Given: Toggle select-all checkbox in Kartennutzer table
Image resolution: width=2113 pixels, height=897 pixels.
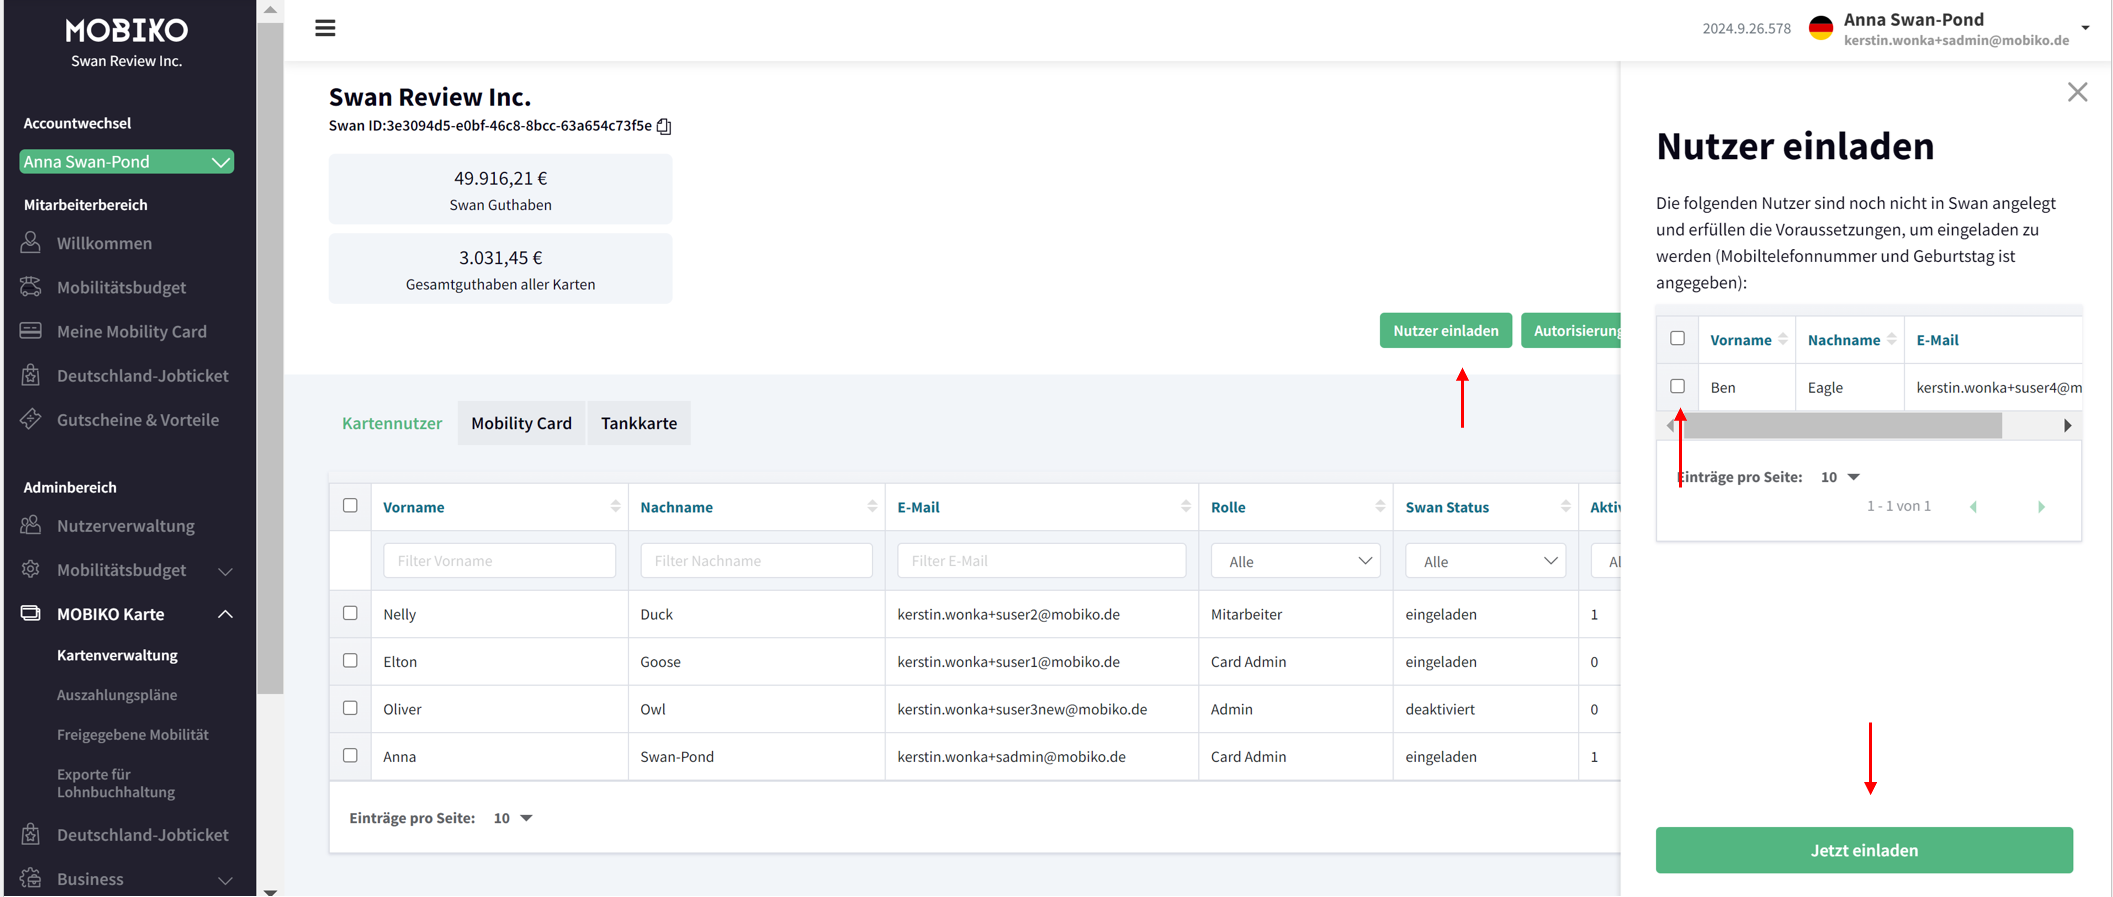Looking at the screenshot, I should pyautogui.click(x=350, y=506).
